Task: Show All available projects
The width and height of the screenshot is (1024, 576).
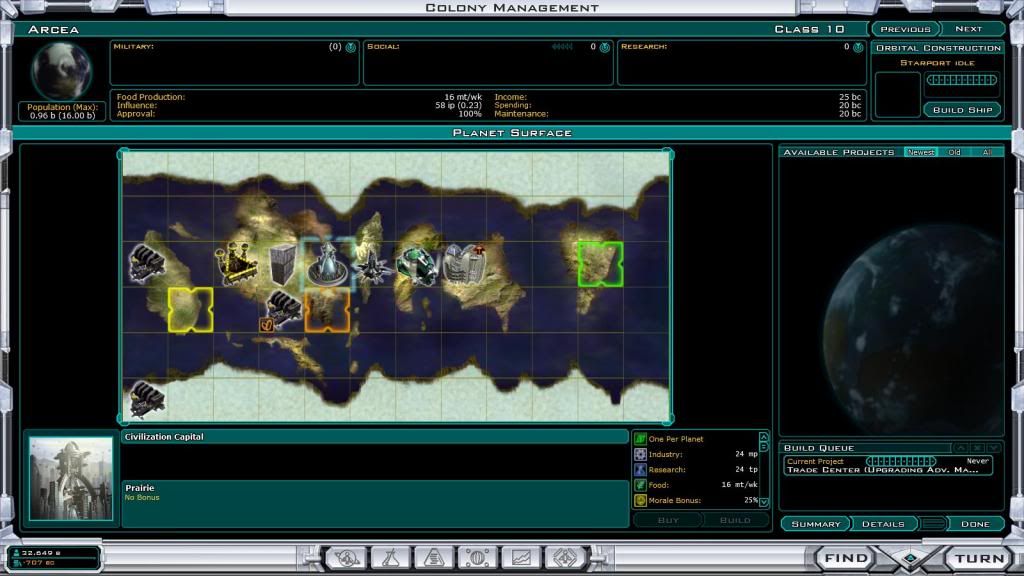Action: click(987, 152)
